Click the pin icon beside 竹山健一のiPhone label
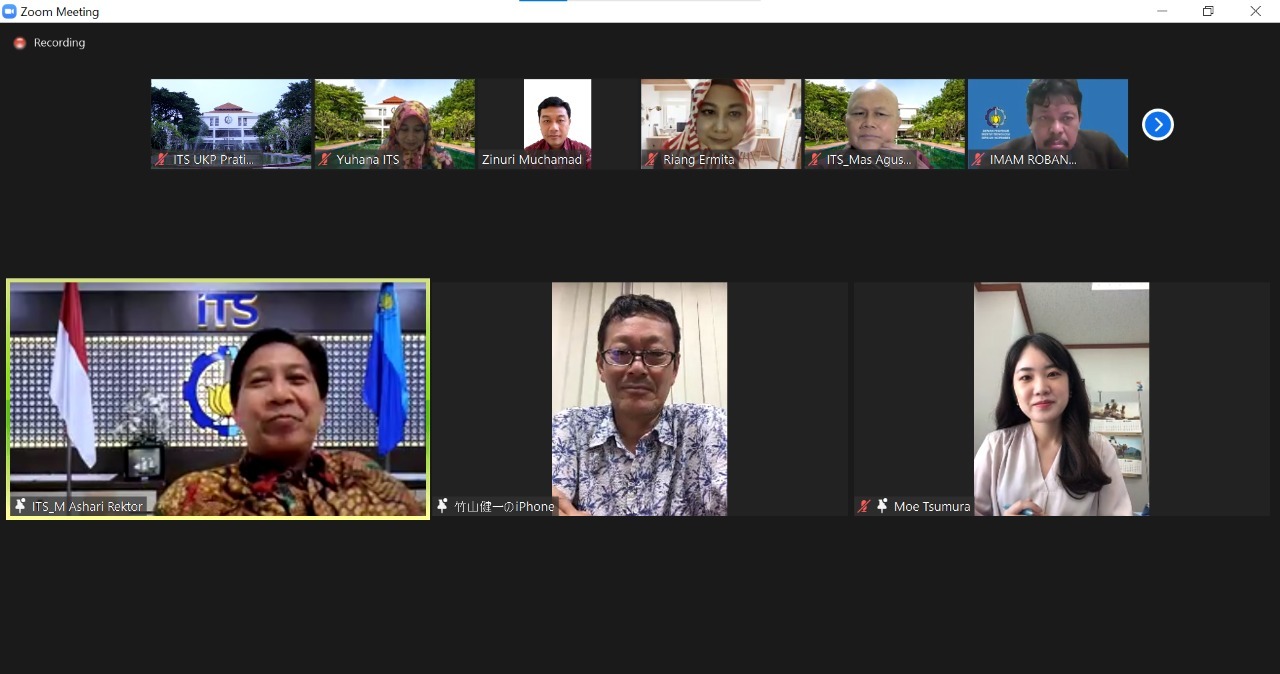The width and height of the screenshot is (1280, 674). (x=443, y=506)
